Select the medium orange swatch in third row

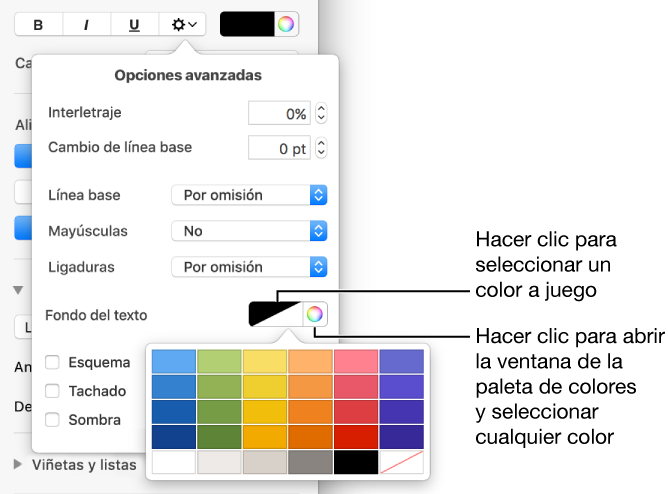[311, 412]
